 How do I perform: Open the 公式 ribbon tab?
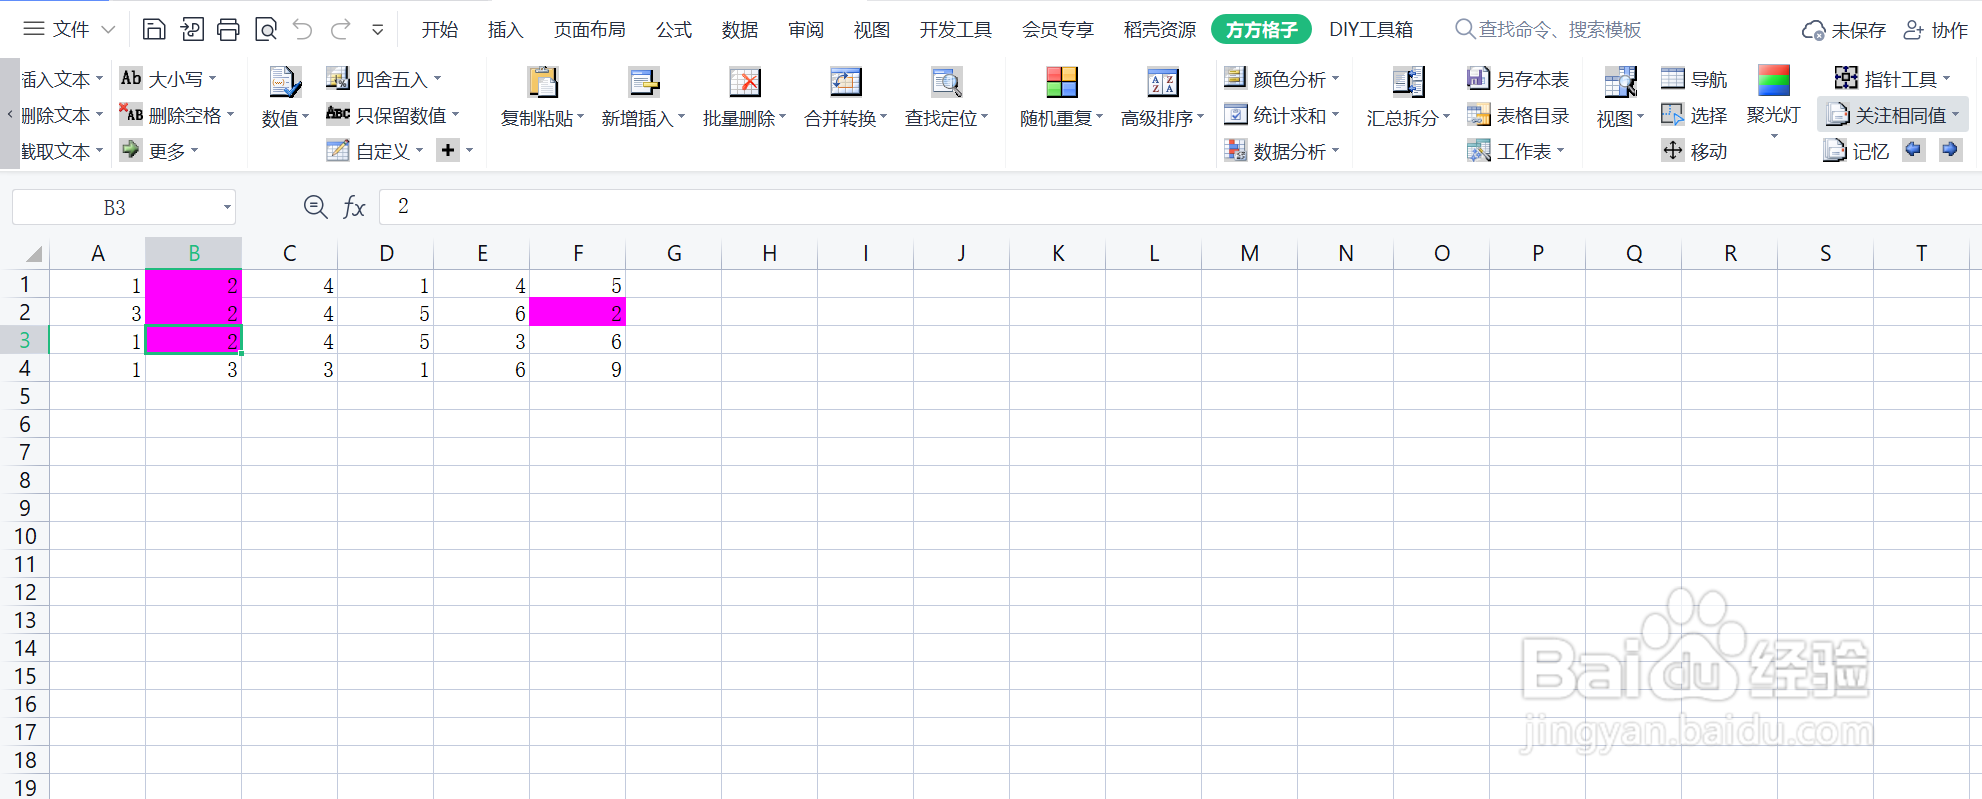tap(674, 30)
